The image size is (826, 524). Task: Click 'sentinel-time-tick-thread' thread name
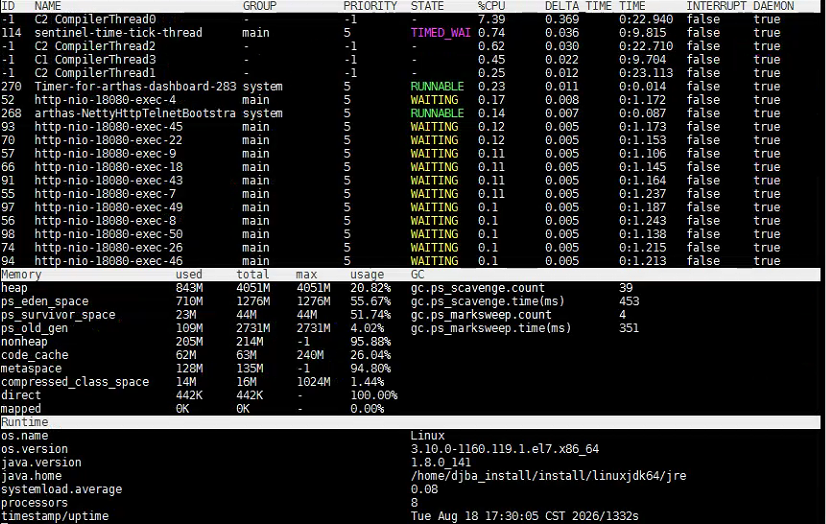(119, 33)
